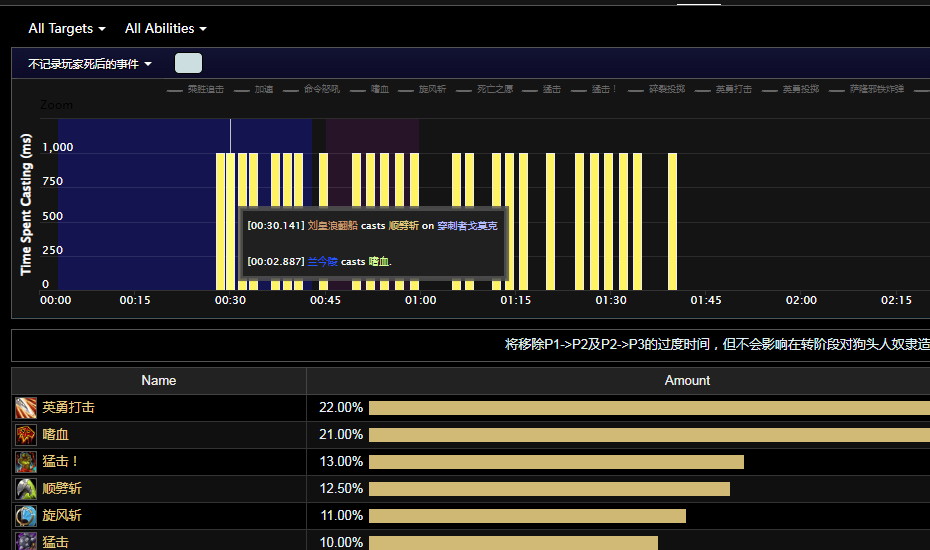Open the 不记录玩家死后的事件 dropdown
This screenshot has width=930, height=550.
pyautogui.click(x=90, y=64)
